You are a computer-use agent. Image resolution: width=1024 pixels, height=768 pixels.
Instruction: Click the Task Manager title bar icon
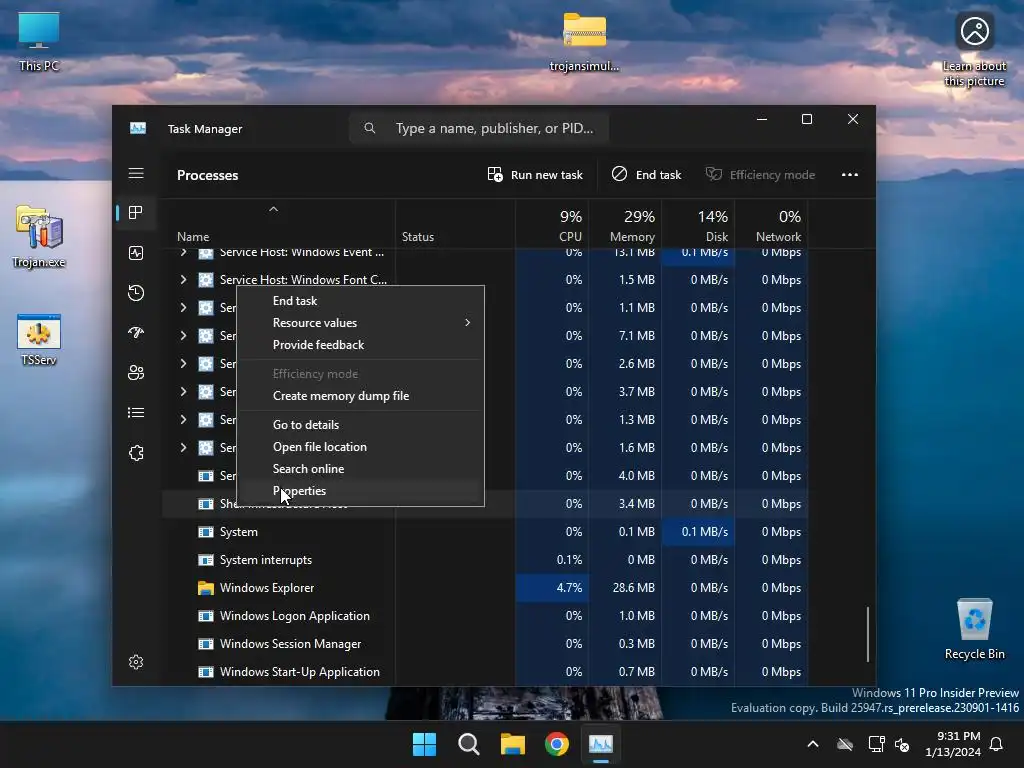138,128
